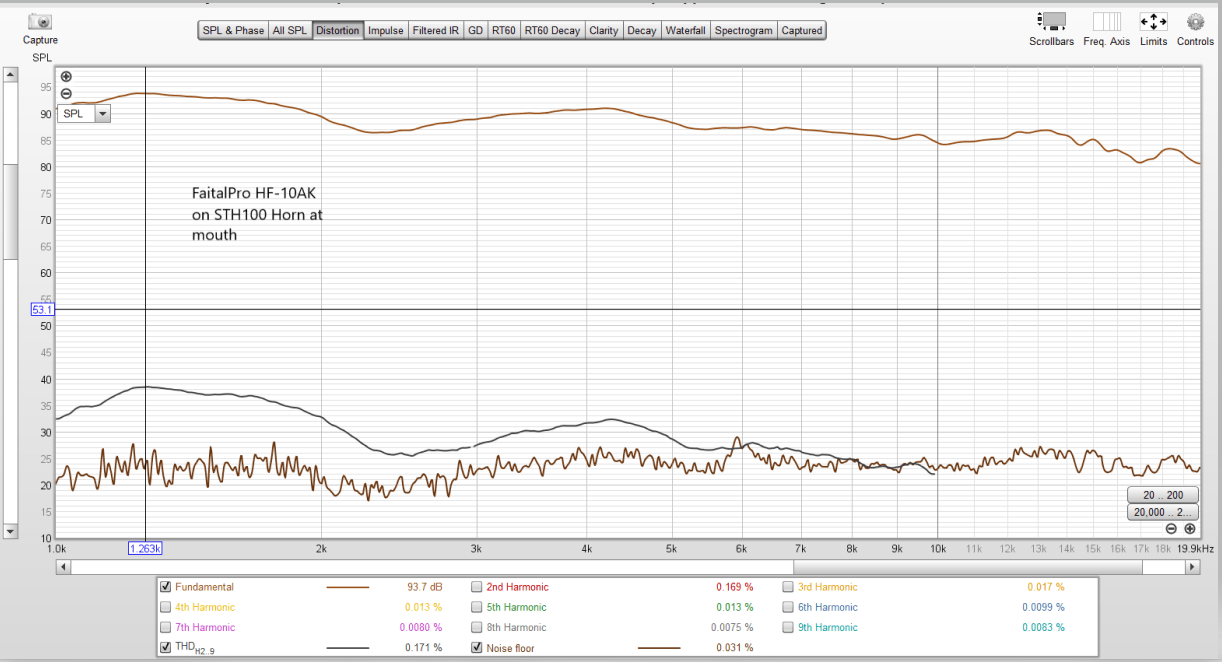This screenshot has width=1222, height=662.
Task: Switch to the Filtered IR tab
Action: [x=436, y=31]
